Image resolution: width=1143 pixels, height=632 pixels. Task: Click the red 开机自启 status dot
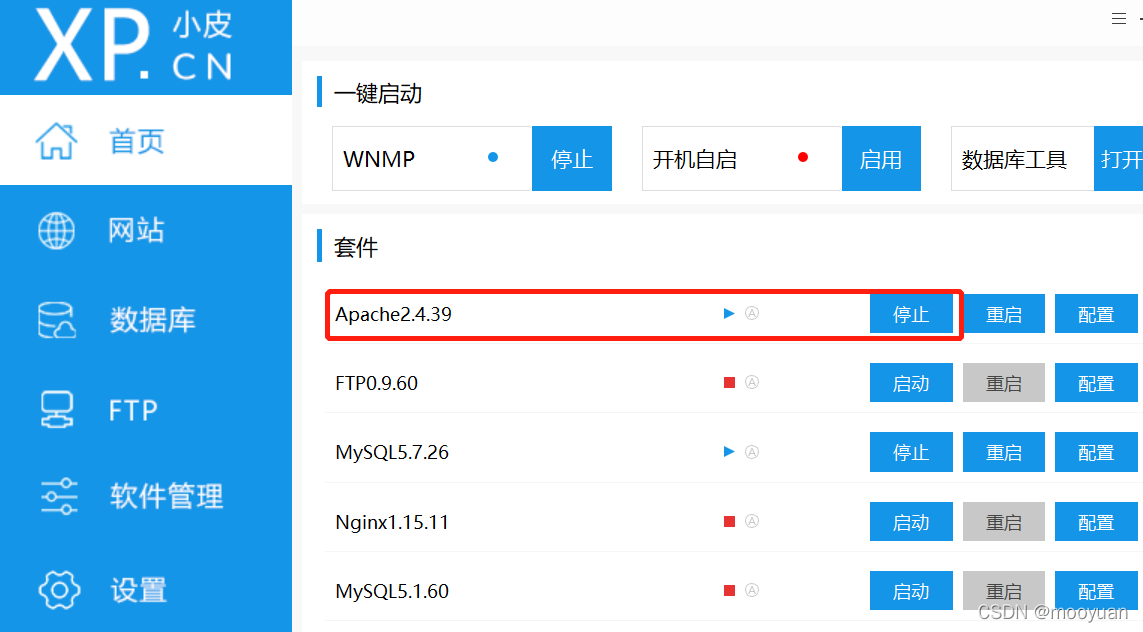pyautogui.click(x=803, y=157)
